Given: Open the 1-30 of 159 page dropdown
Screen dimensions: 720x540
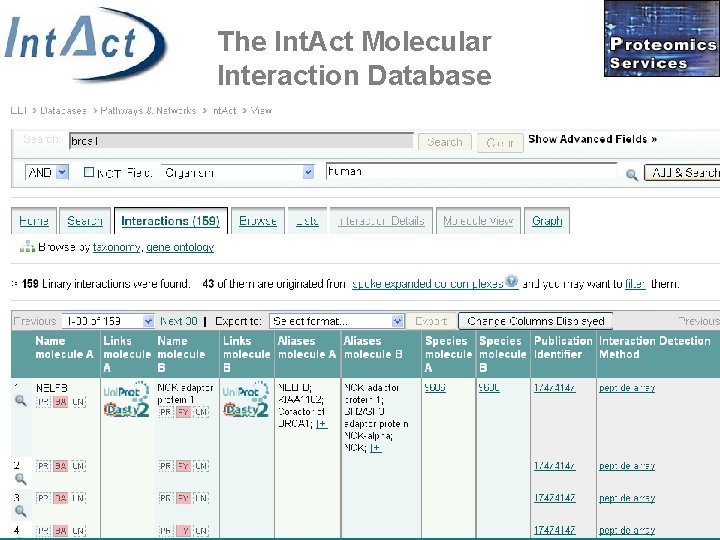Looking at the screenshot, I should [108, 321].
